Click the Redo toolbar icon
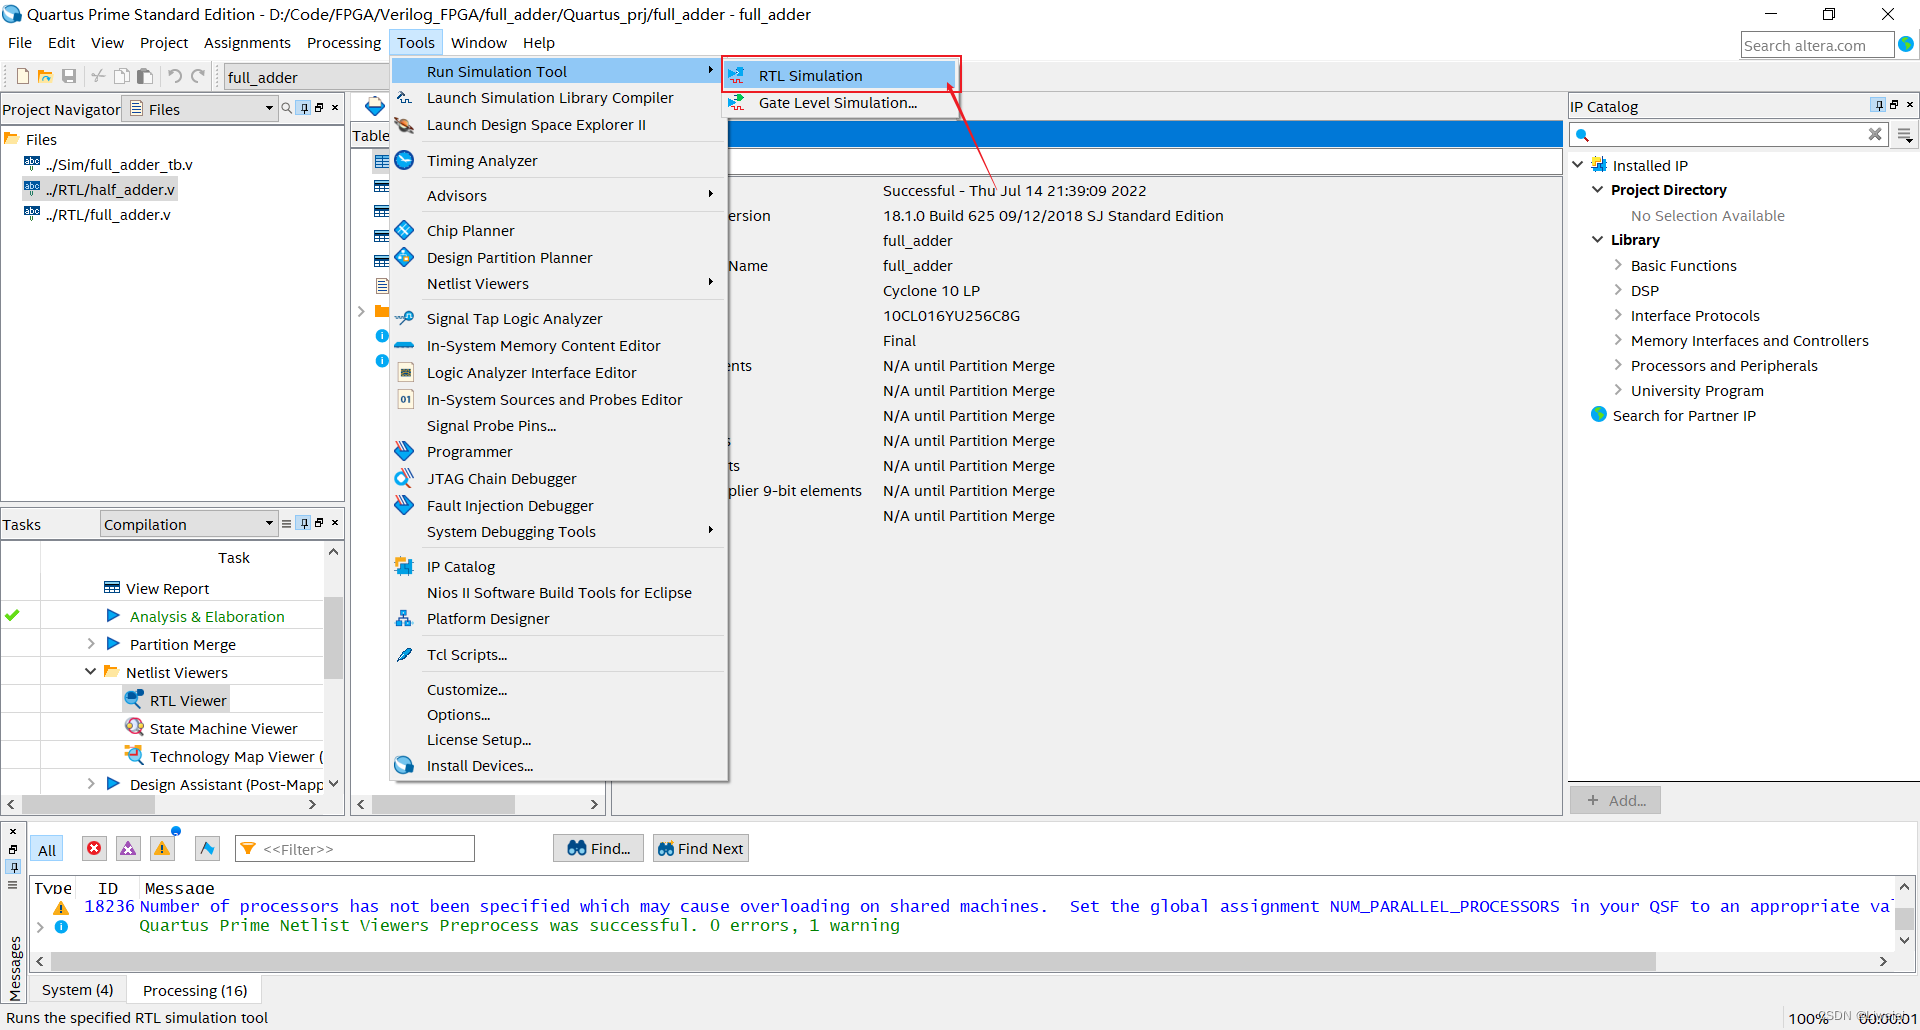1920x1030 pixels. (x=198, y=76)
